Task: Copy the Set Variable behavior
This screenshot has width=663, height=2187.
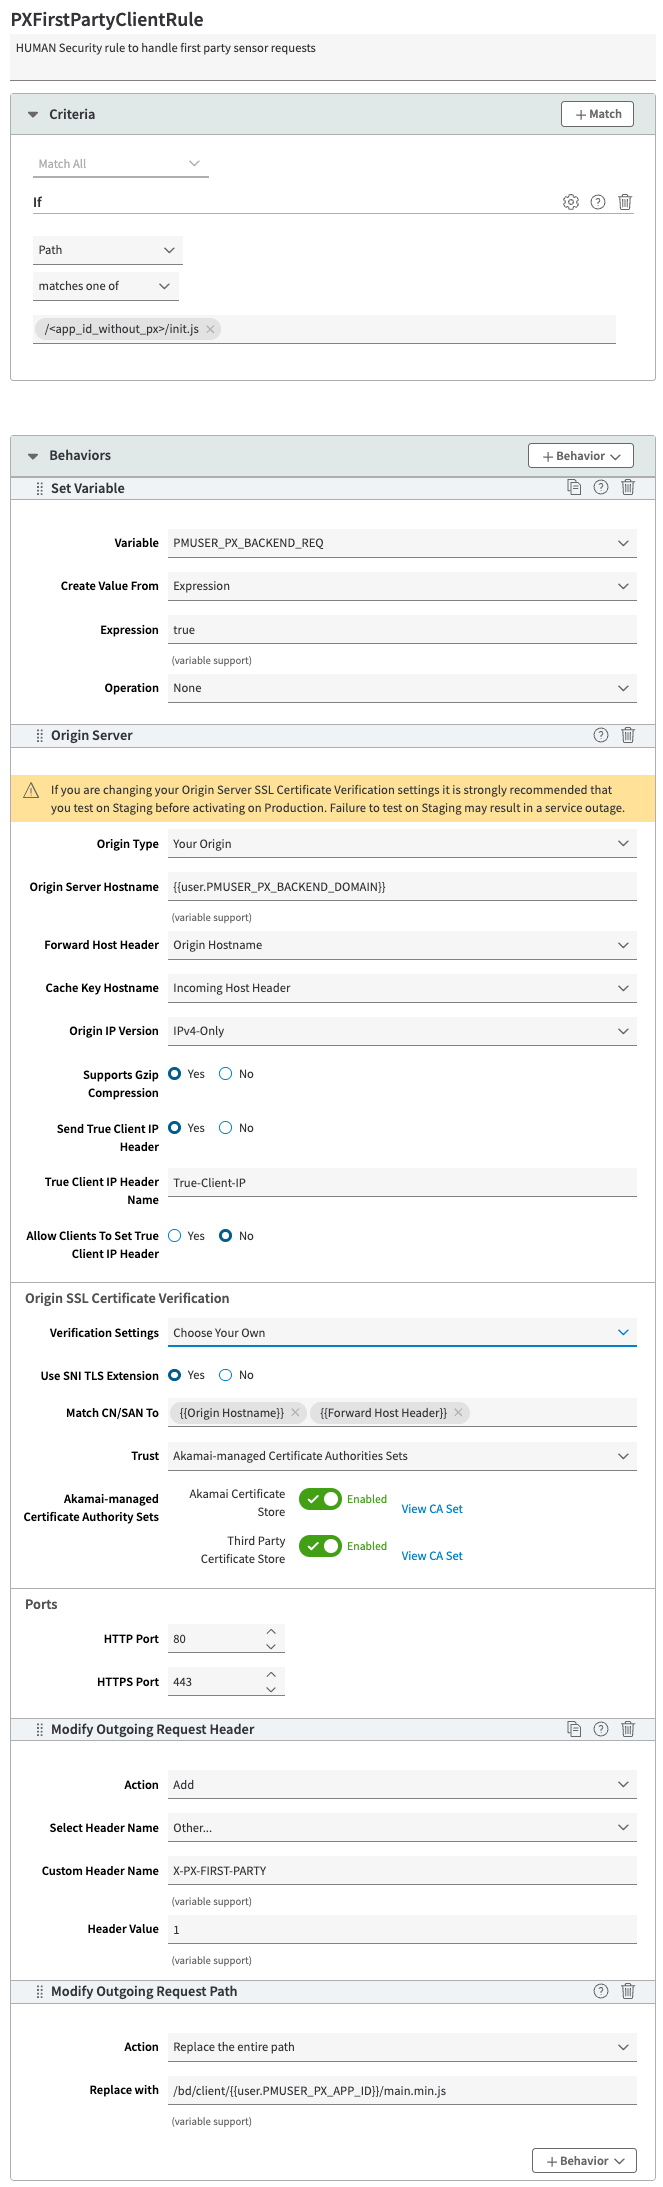Action: point(574,488)
